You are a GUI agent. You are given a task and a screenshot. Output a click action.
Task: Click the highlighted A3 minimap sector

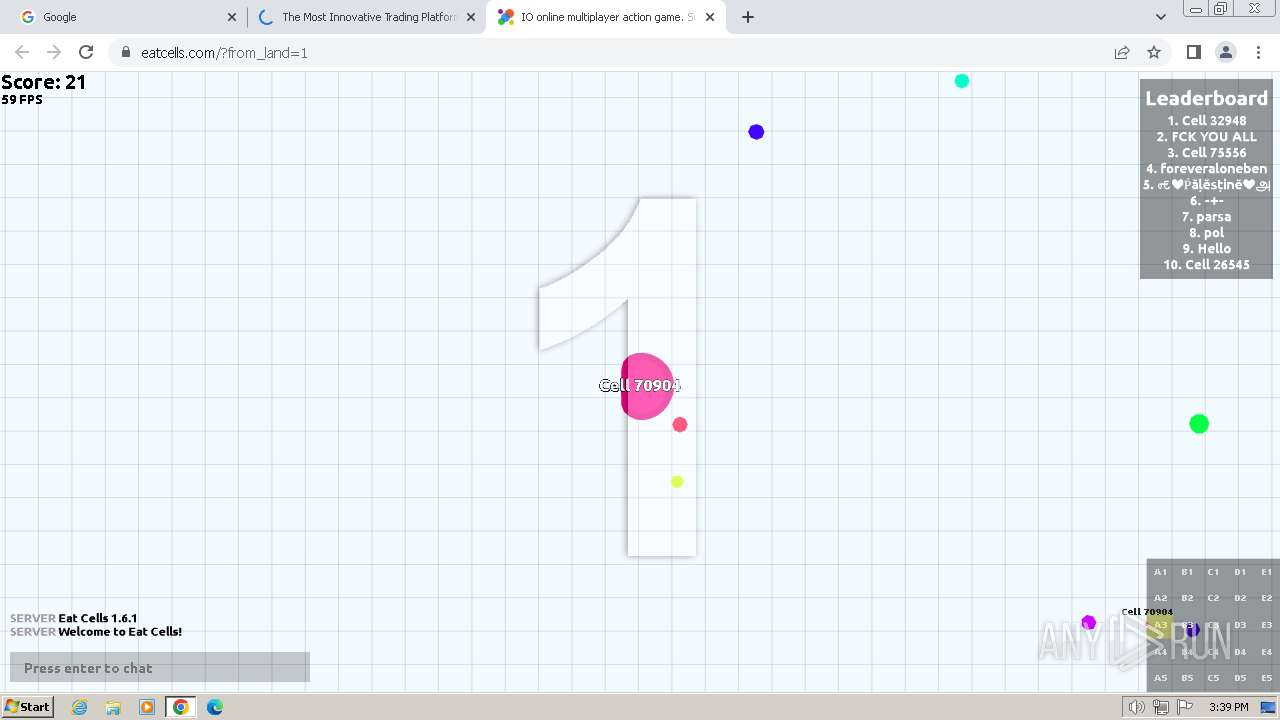click(1160, 625)
